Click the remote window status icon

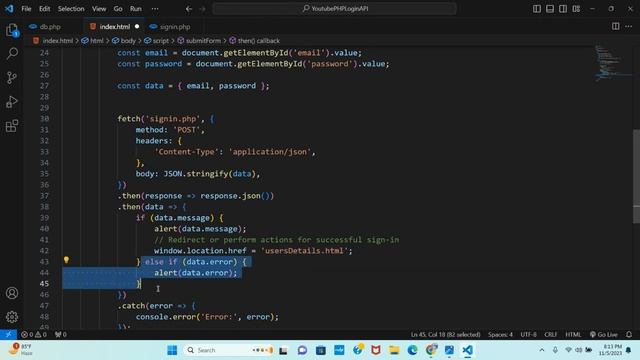tap(8, 334)
